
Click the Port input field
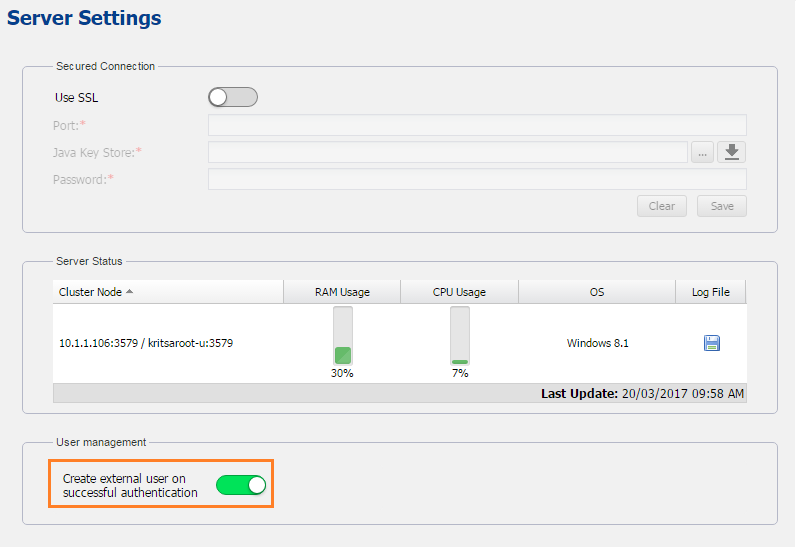(477, 125)
